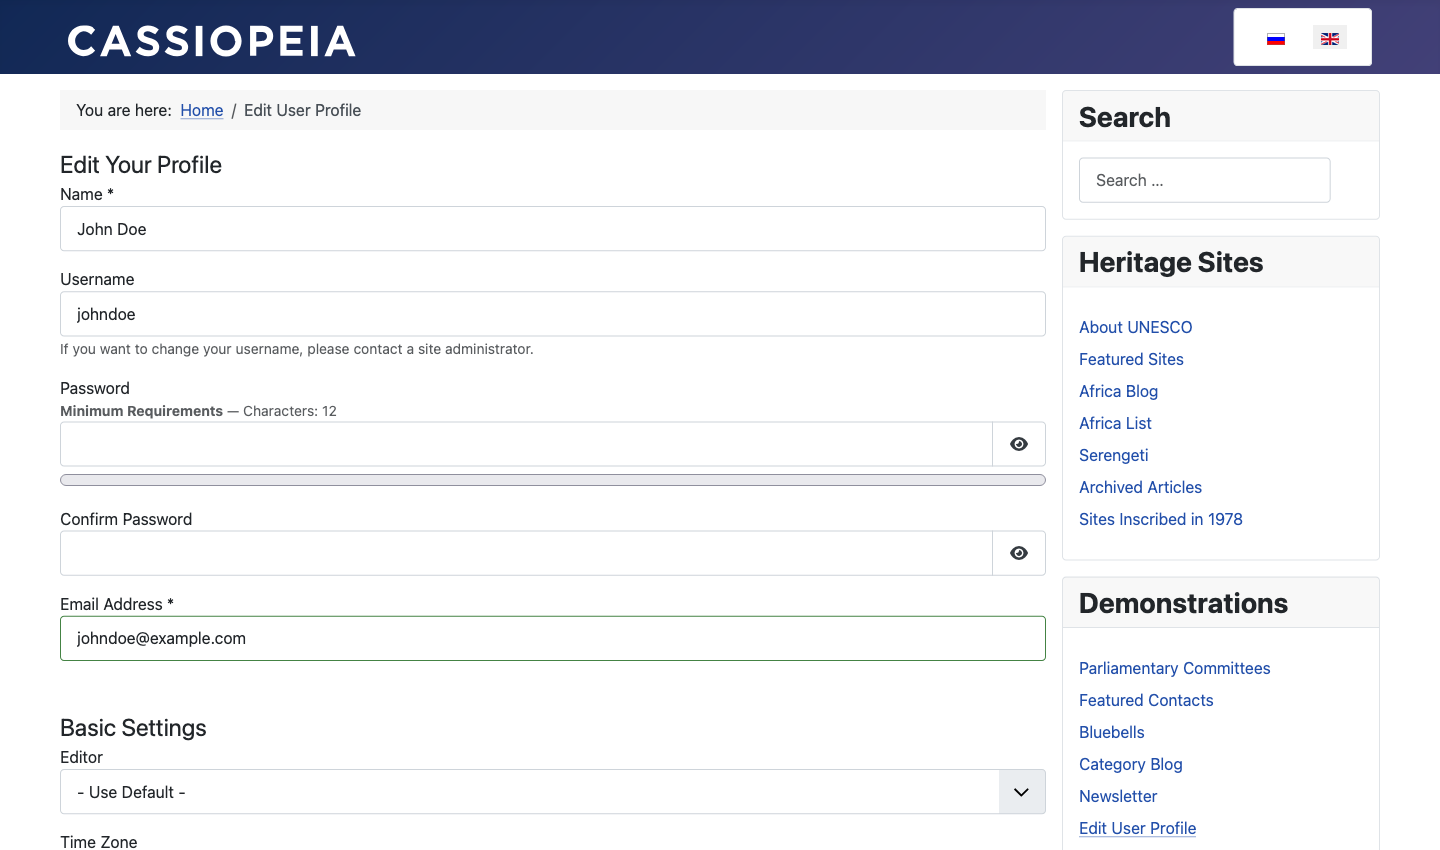Viewport: 1440px width, 850px height.
Task: Click the "Basic Settings" heading
Action: click(133, 728)
